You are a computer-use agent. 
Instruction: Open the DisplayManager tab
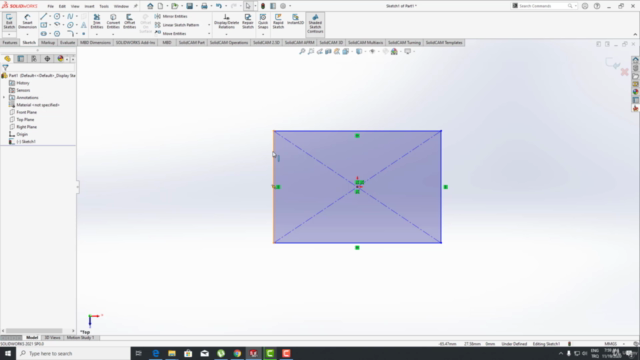(x=60, y=59)
